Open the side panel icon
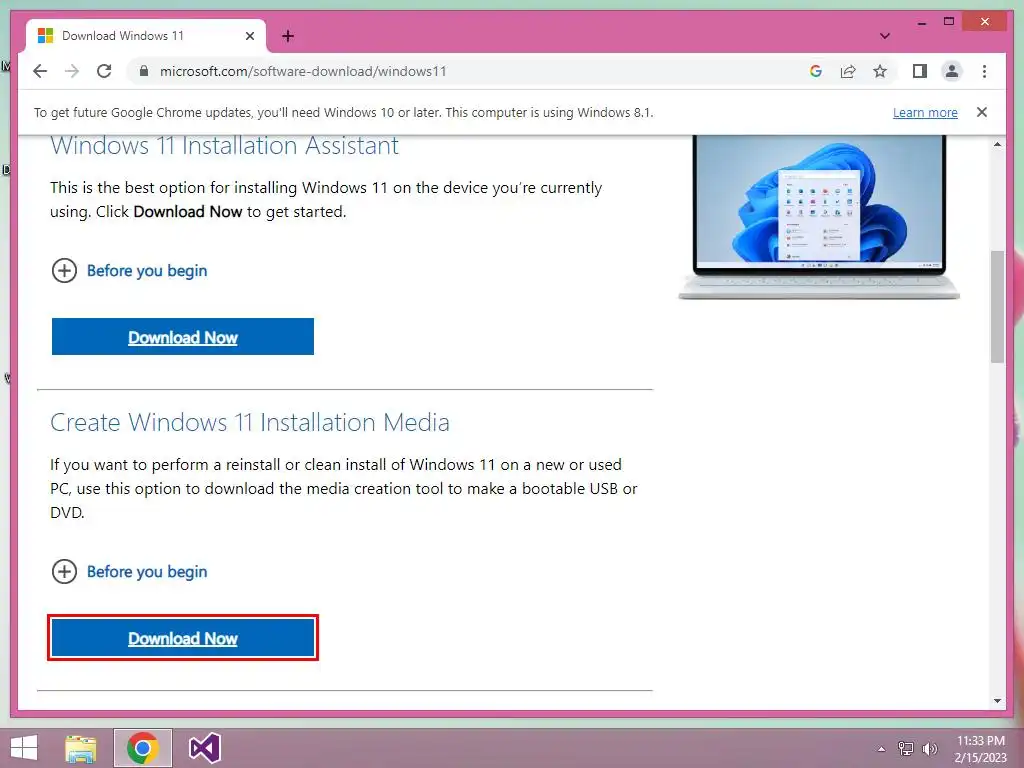Viewport: 1024px width, 768px height. (x=920, y=71)
